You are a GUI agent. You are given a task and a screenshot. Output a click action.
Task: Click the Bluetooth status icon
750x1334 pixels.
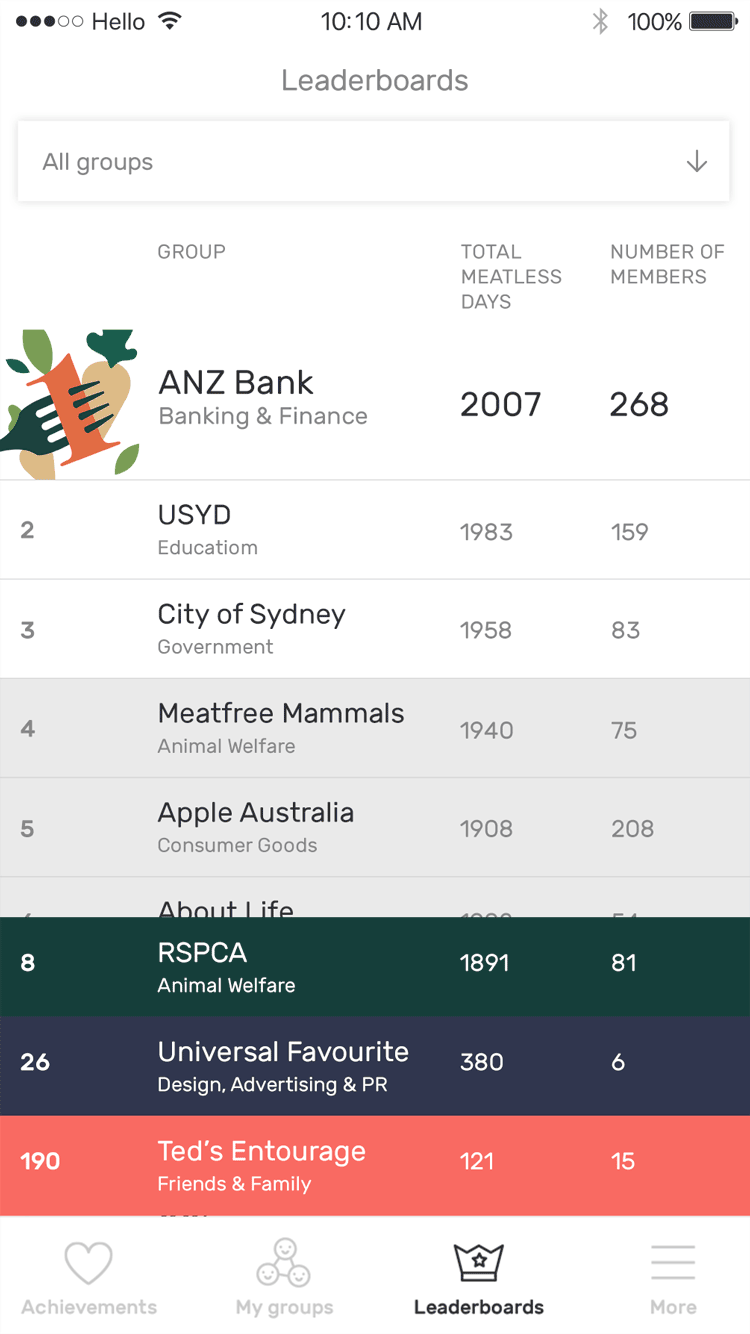pyautogui.click(x=600, y=21)
